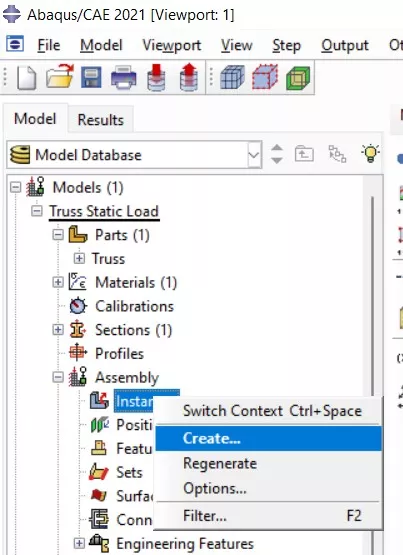403x555 pixels.
Task: Choose Filter... from context menu
Action: coord(269,516)
